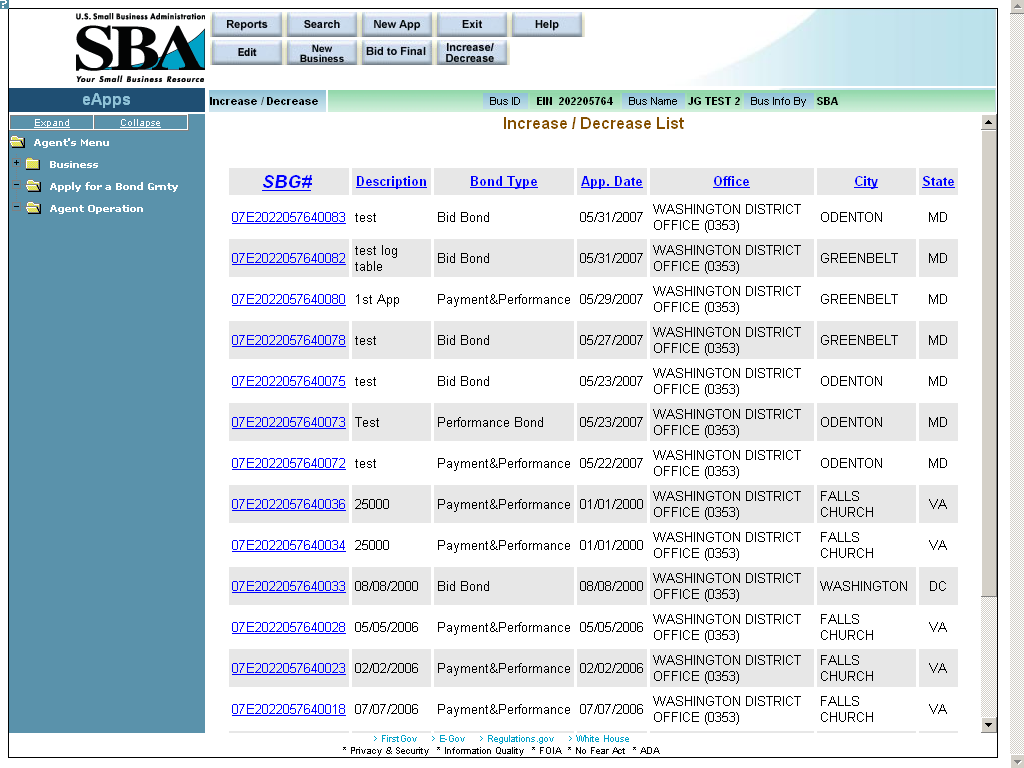This screenshot has width=1024, height=768.
Task: Click the Apply for a Bond Grnty folder icon
Action: [x=33, y=186]
